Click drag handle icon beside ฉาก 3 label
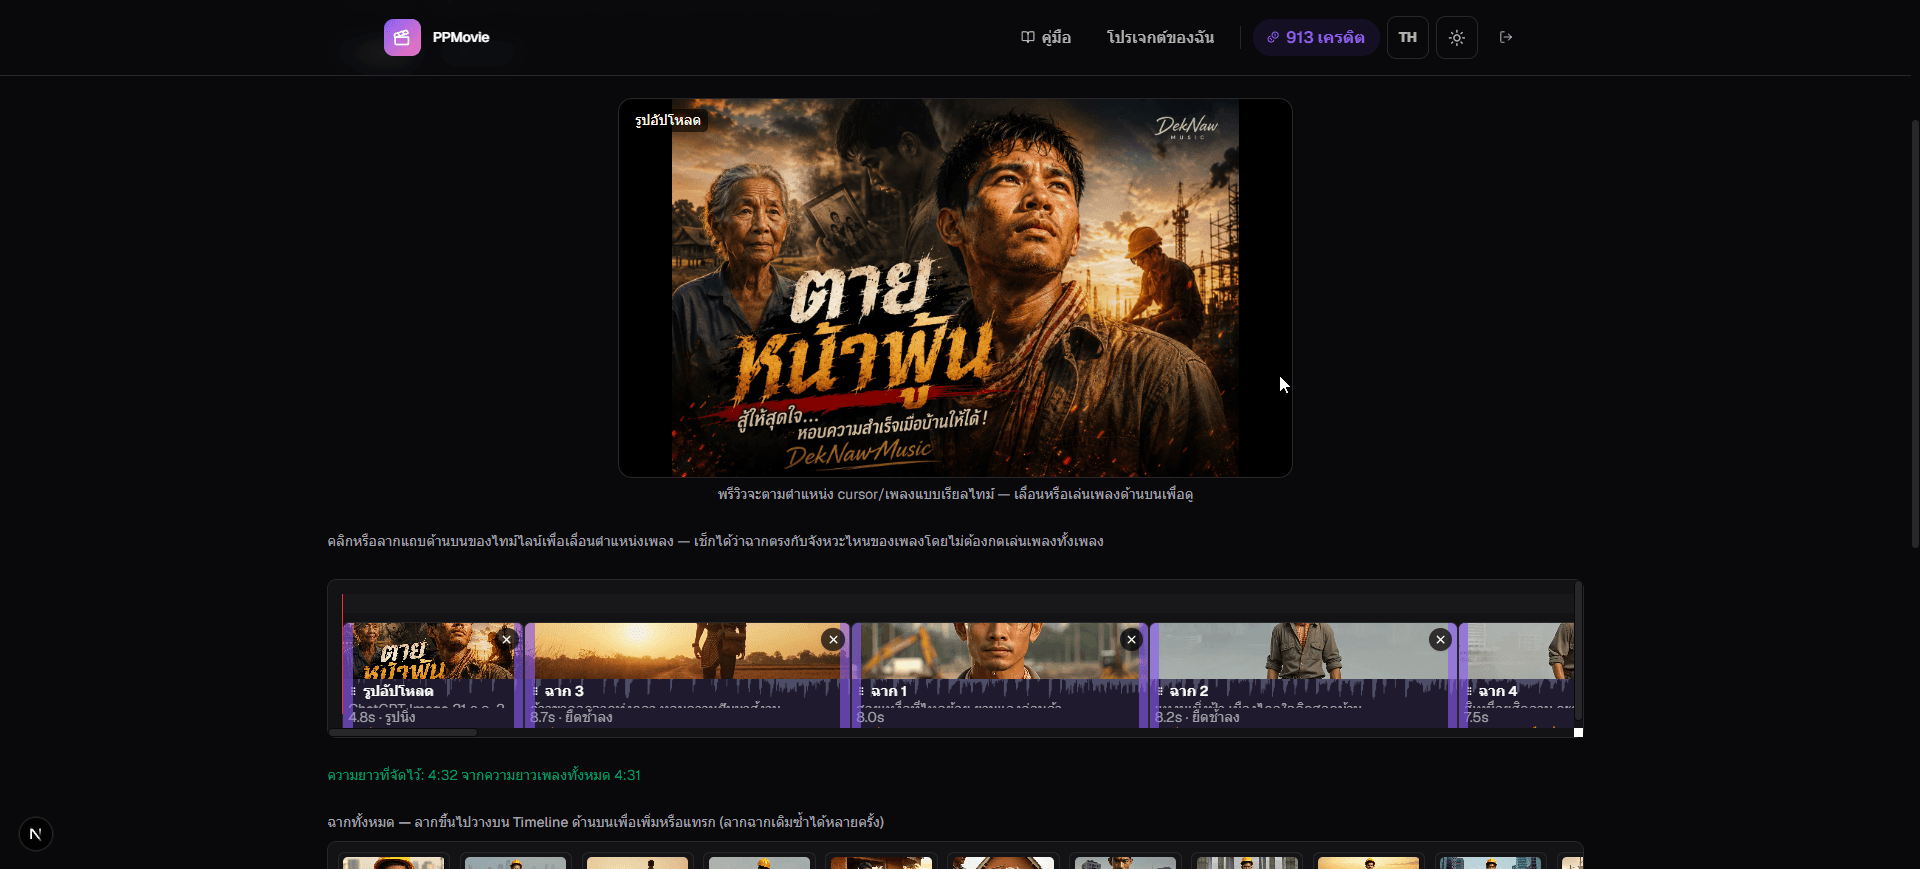 point(536,691)
